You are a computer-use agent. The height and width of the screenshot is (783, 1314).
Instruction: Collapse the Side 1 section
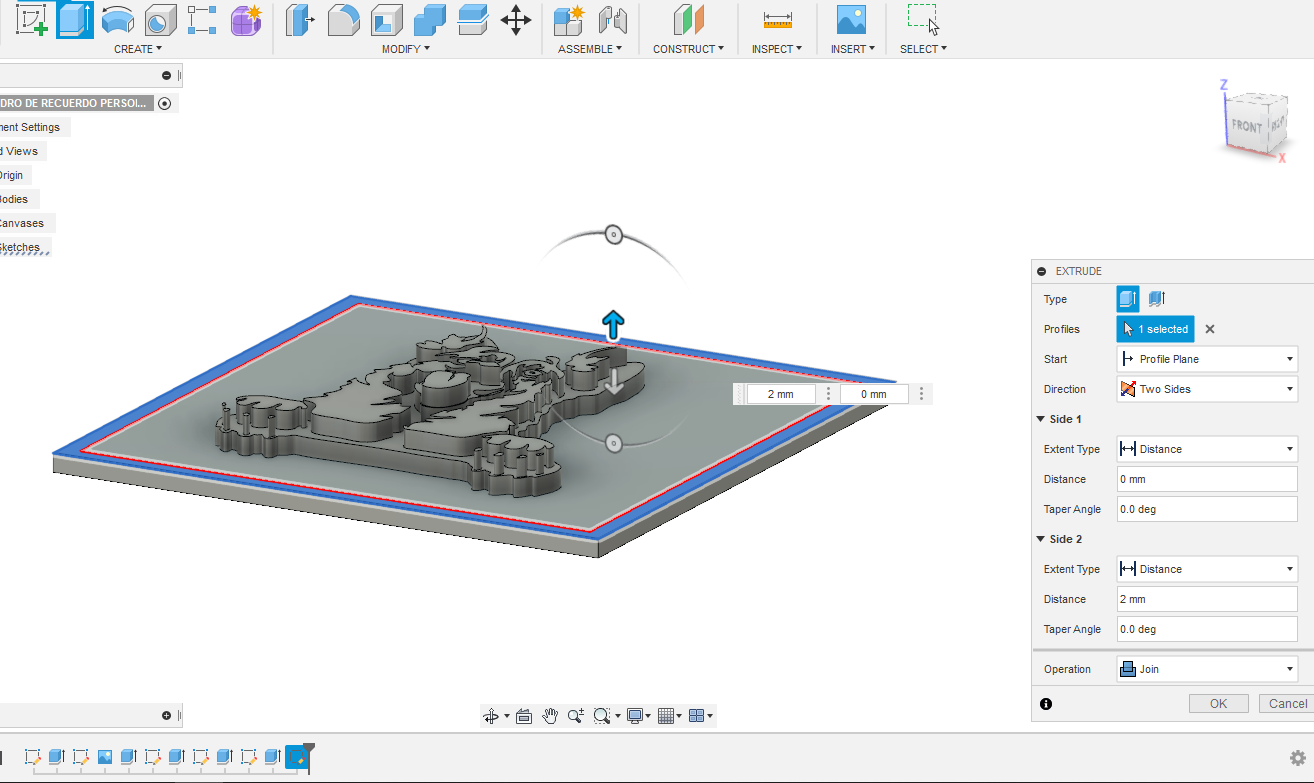pyautogui.click(x=1041, y=419)
